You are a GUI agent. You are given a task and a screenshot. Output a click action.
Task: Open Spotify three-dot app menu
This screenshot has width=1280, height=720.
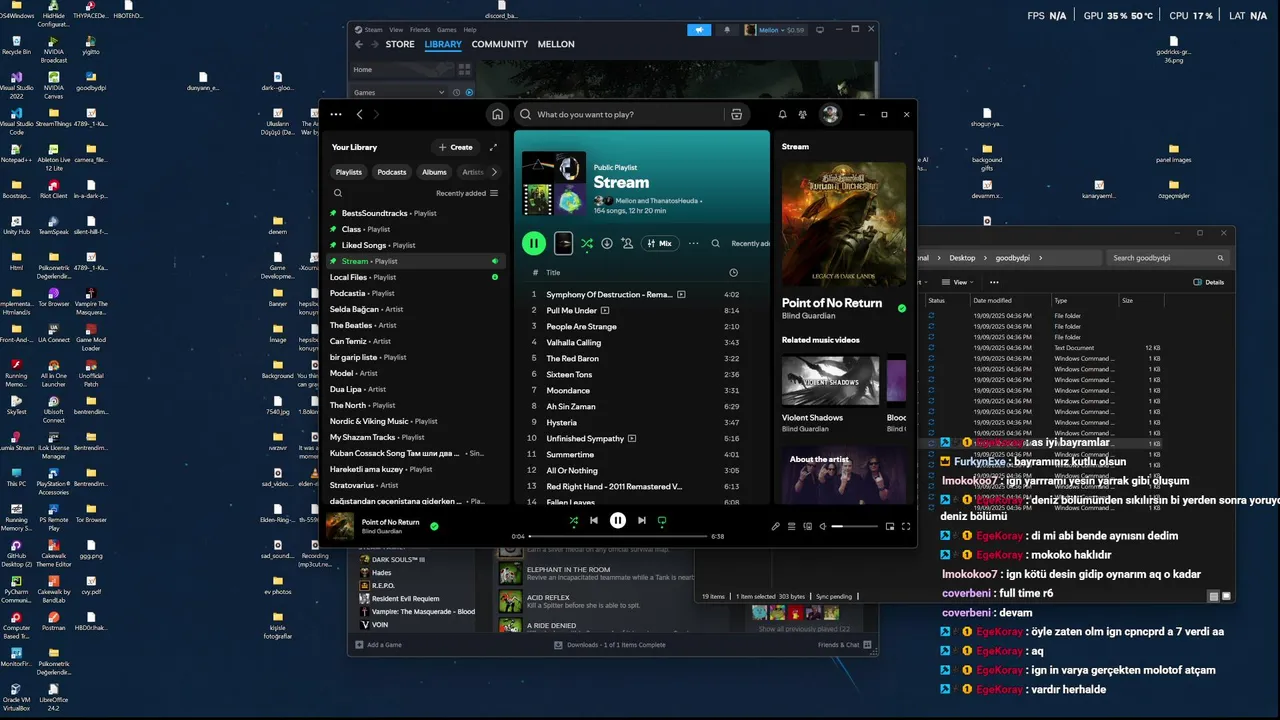(x=336, y=114)
